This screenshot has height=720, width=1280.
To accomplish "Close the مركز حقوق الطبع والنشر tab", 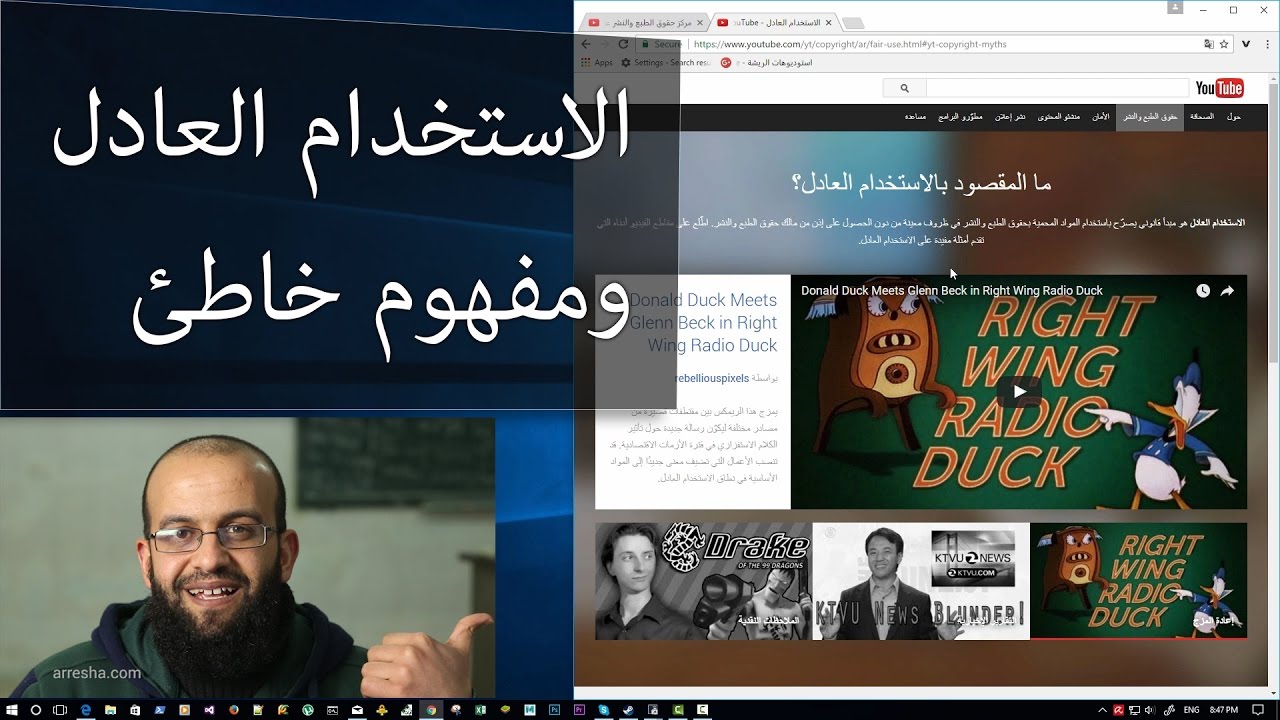I will (x=699, y=22).
